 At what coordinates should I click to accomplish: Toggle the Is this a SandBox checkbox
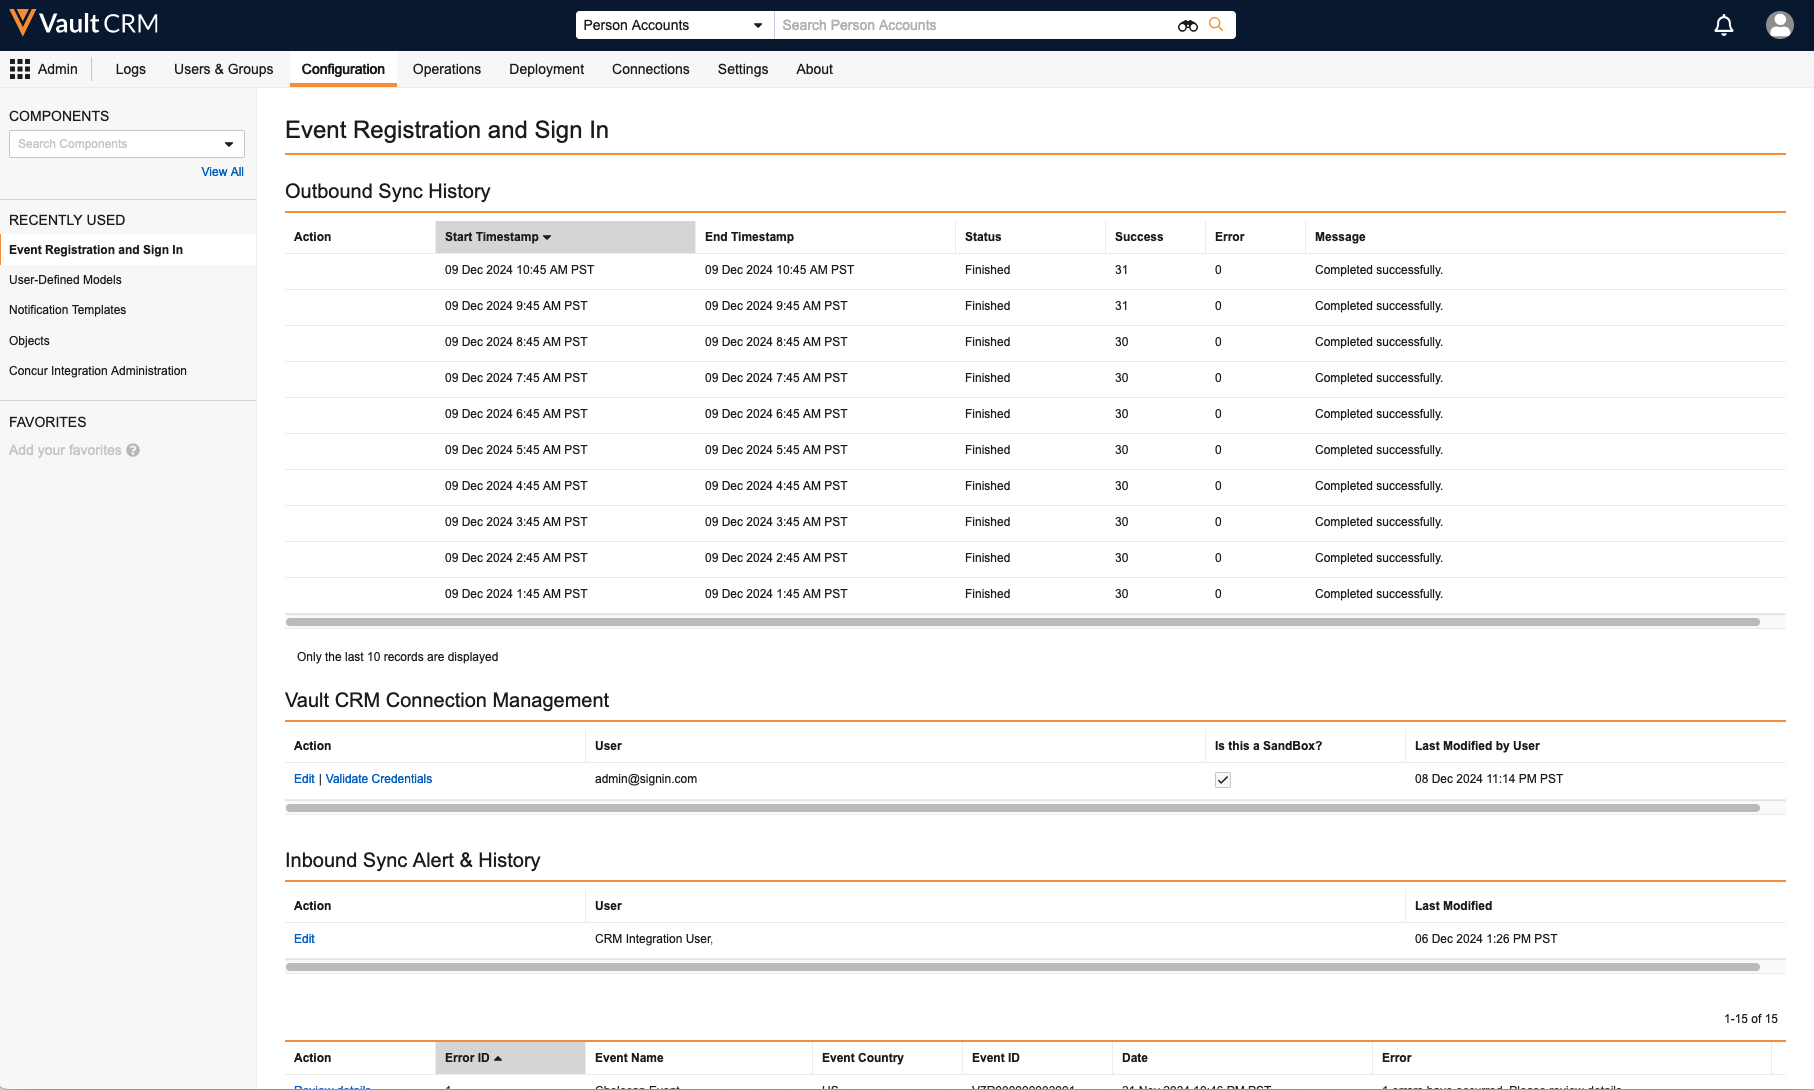tap(1222, 780)
